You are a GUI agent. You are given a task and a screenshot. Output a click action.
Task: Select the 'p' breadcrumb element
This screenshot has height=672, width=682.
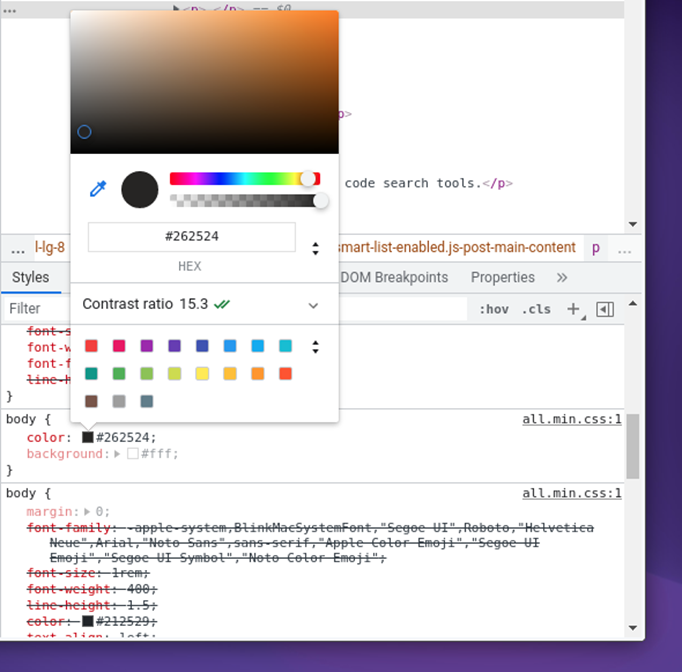[x=596, y=247]
